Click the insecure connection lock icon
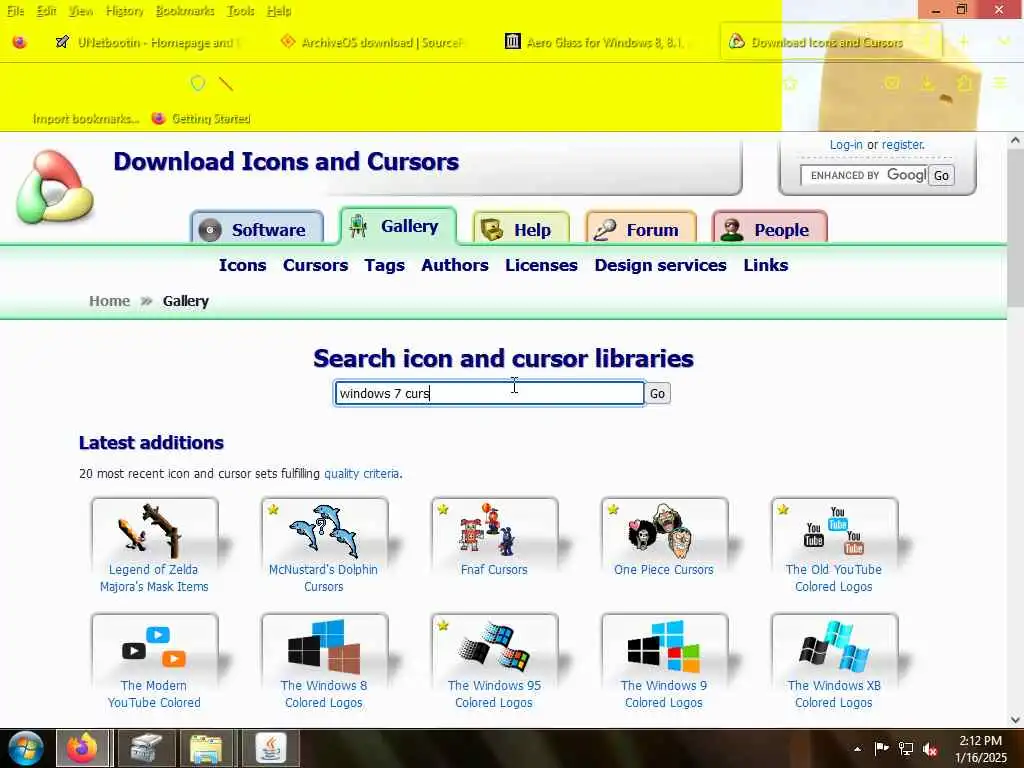 [x=226, y=84]
